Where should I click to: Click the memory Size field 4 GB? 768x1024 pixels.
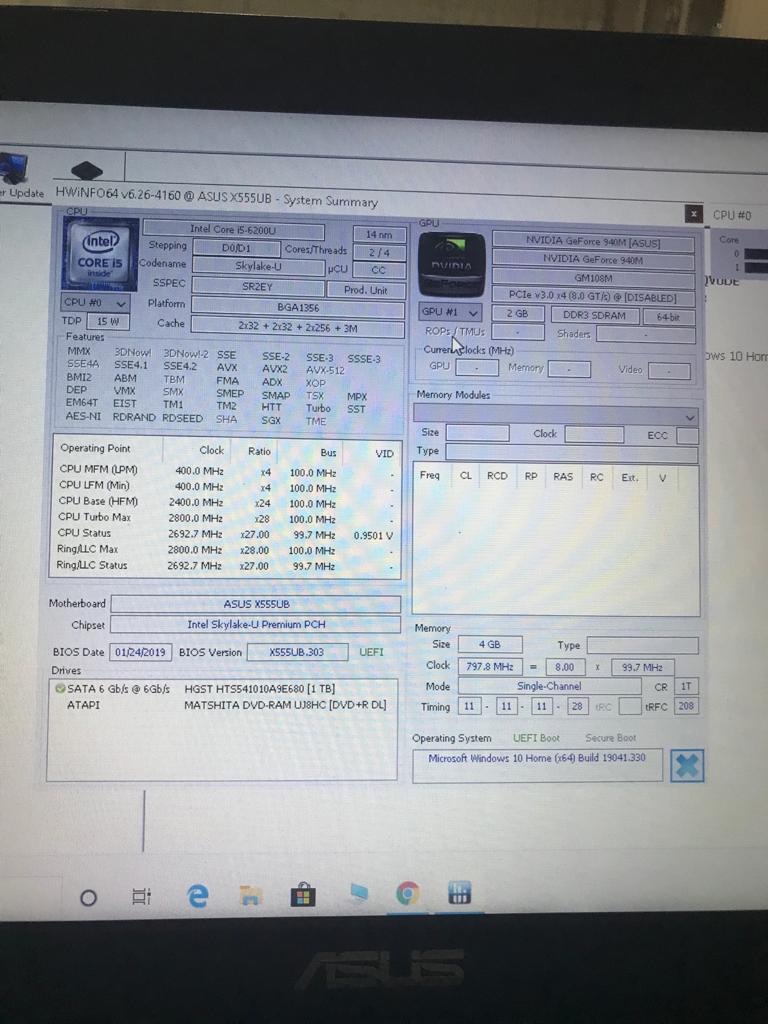490,645
